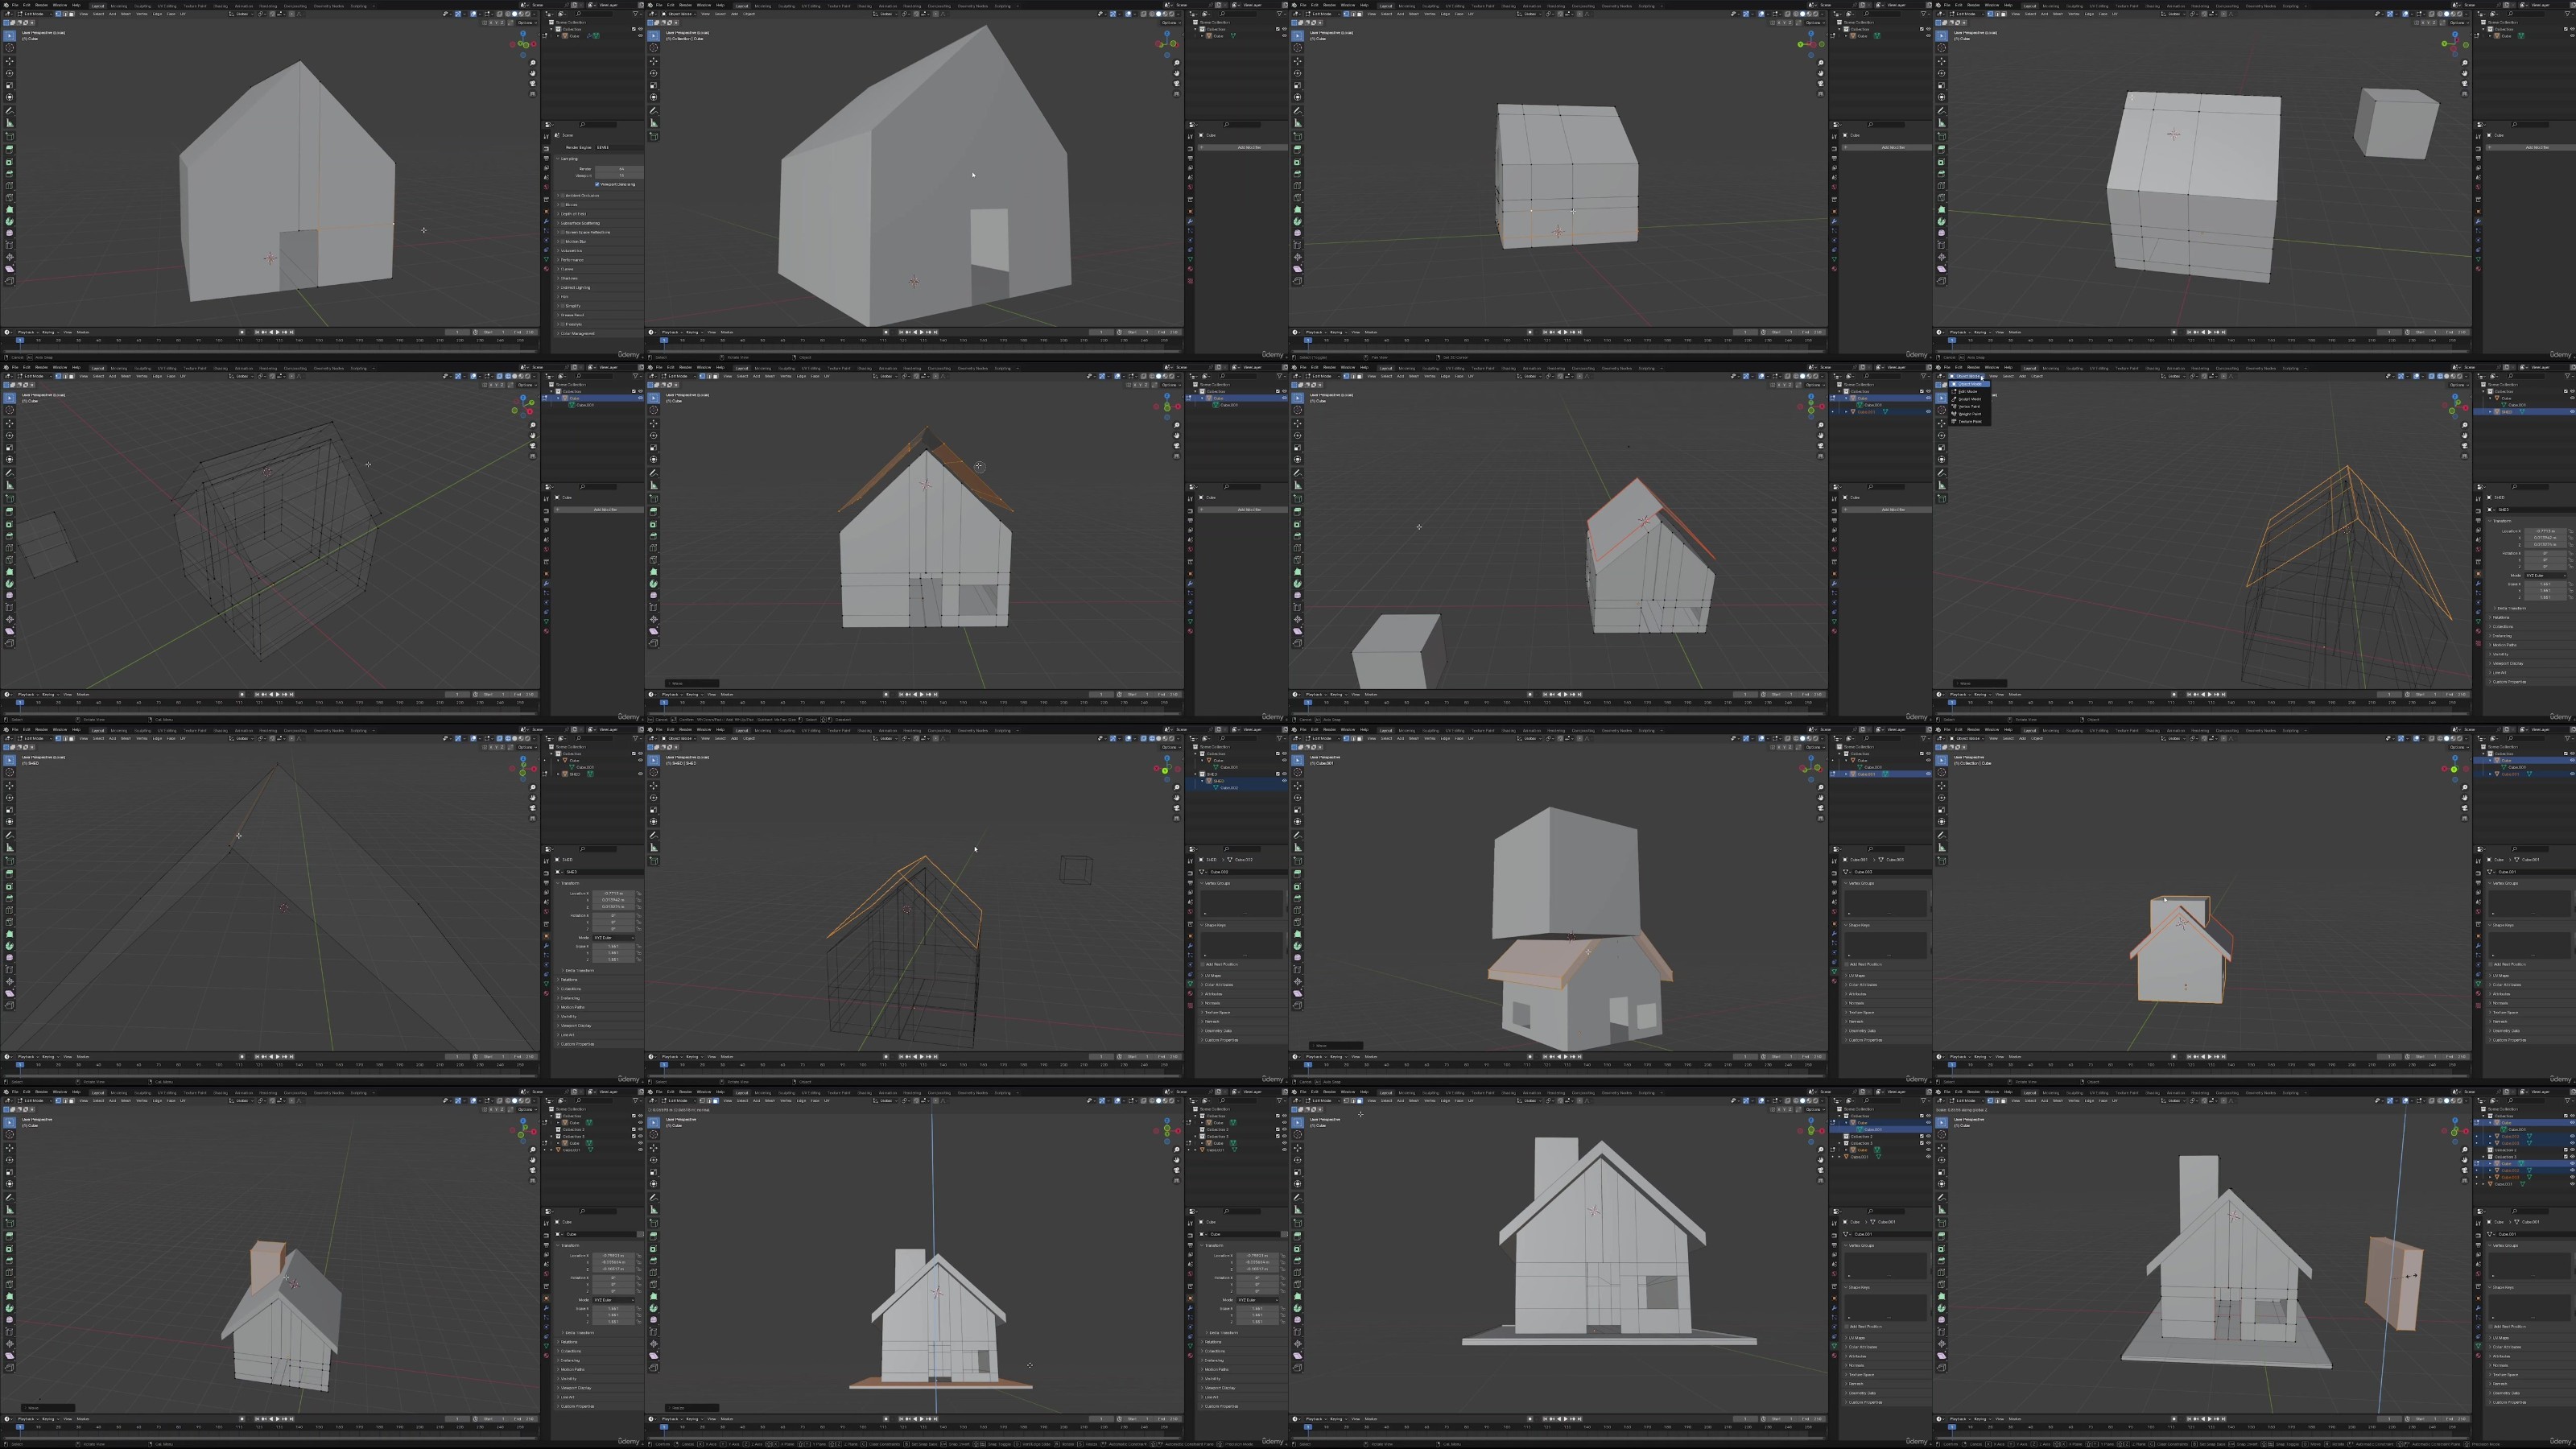The height and width of the screenshot is (1449, 2576).
Task: Enable the Screen Space Reflections checkbox
Action: pos(563,233)
